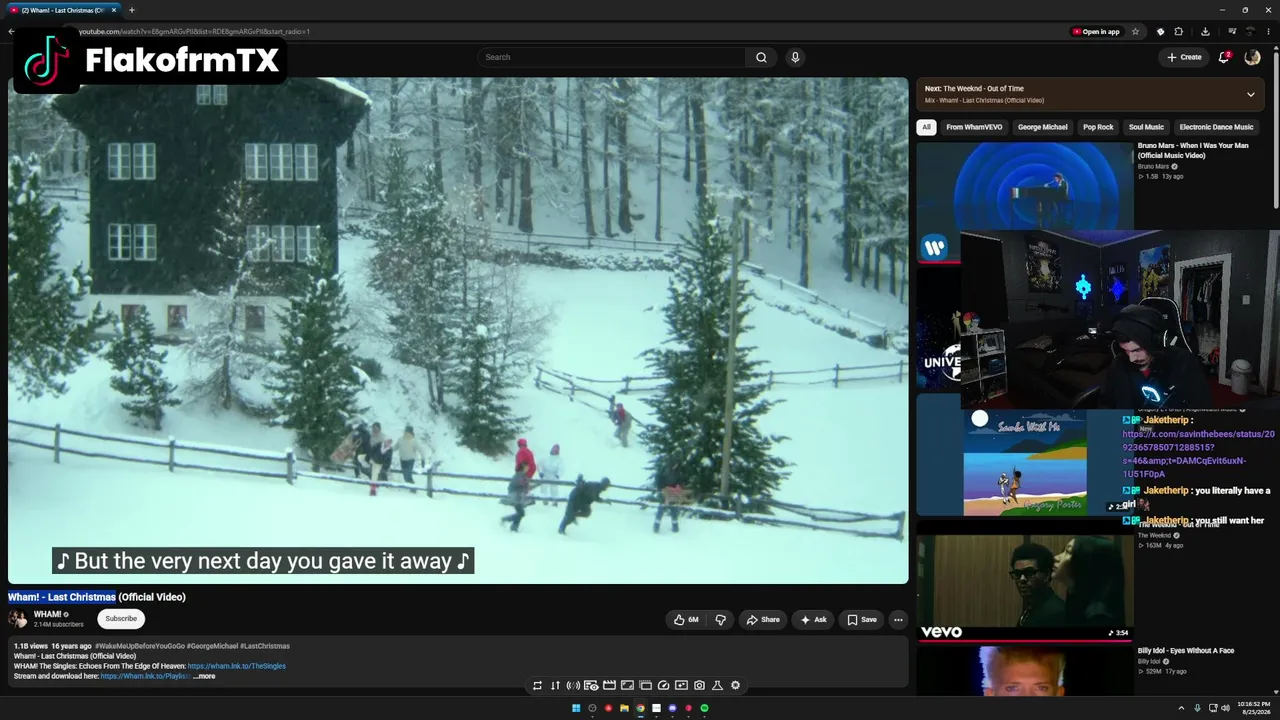Viewport: 1280px width, 720px height.
Task: Dislike the Last Christmas video
Action: click(x=720, y=620)
